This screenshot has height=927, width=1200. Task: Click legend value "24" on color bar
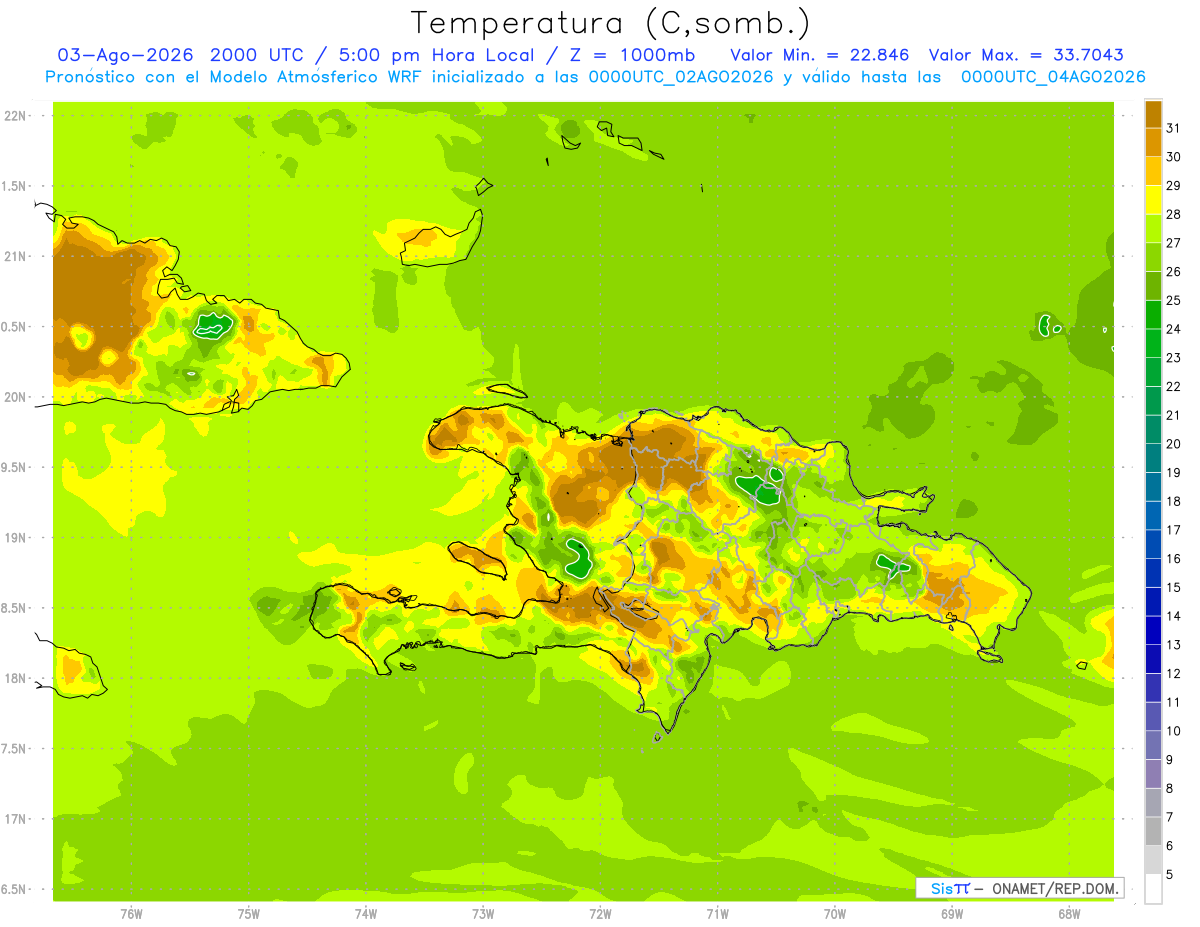(1174, 329)
